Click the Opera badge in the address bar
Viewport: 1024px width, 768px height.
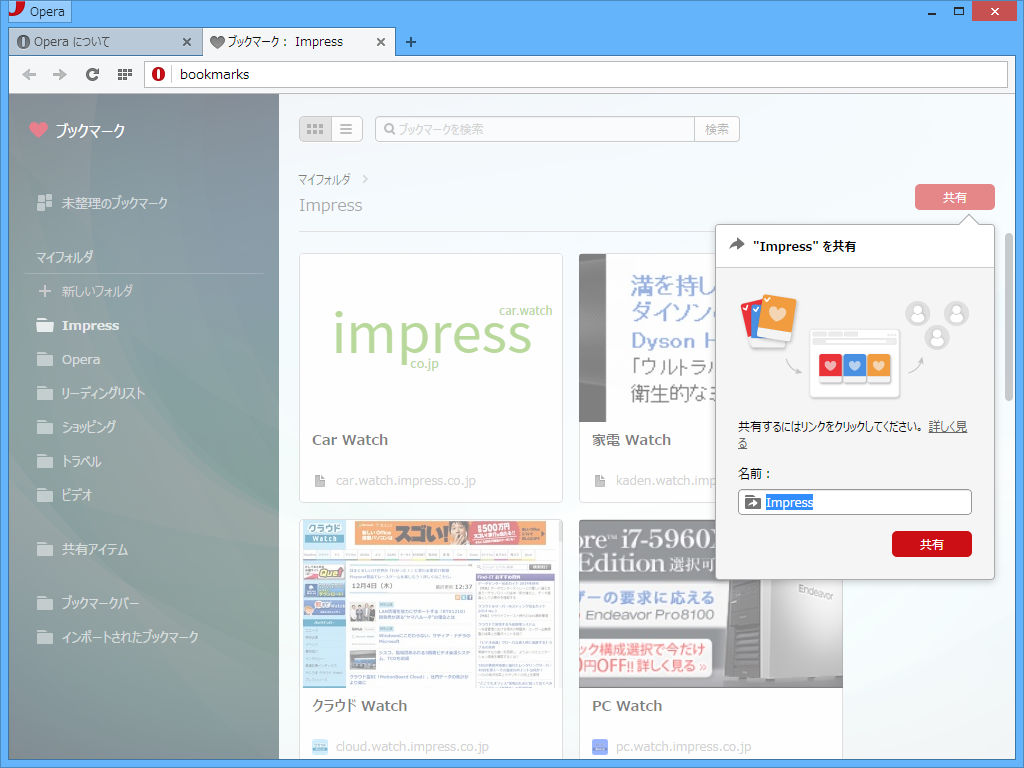pyautogui.click(x=157, y=74)
